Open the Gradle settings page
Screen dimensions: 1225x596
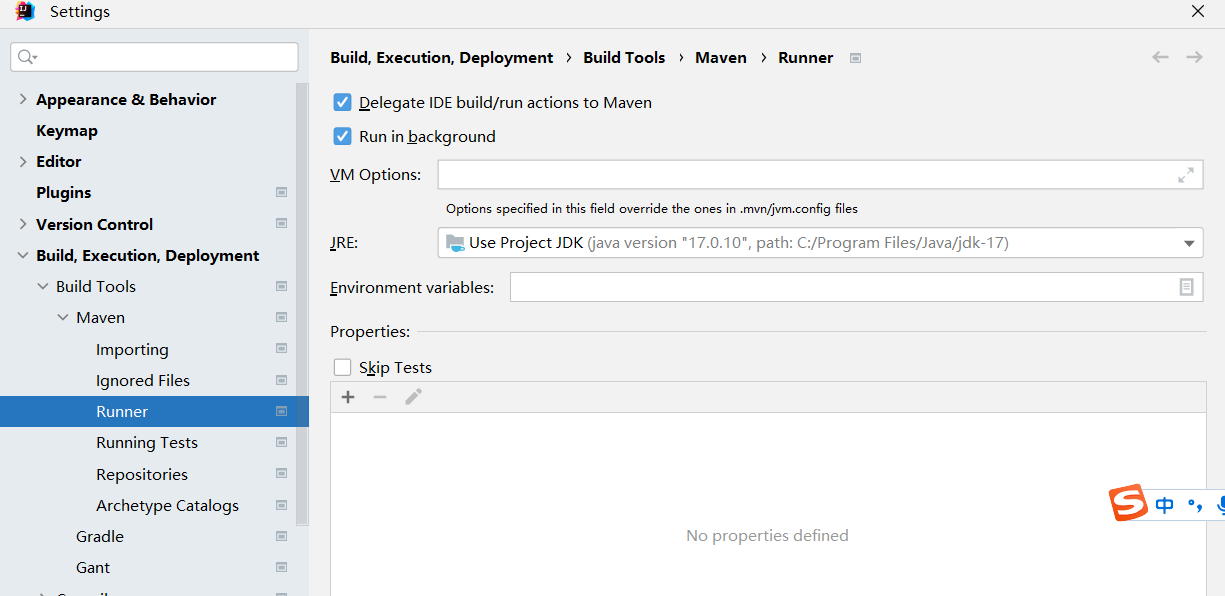[100, 536]
